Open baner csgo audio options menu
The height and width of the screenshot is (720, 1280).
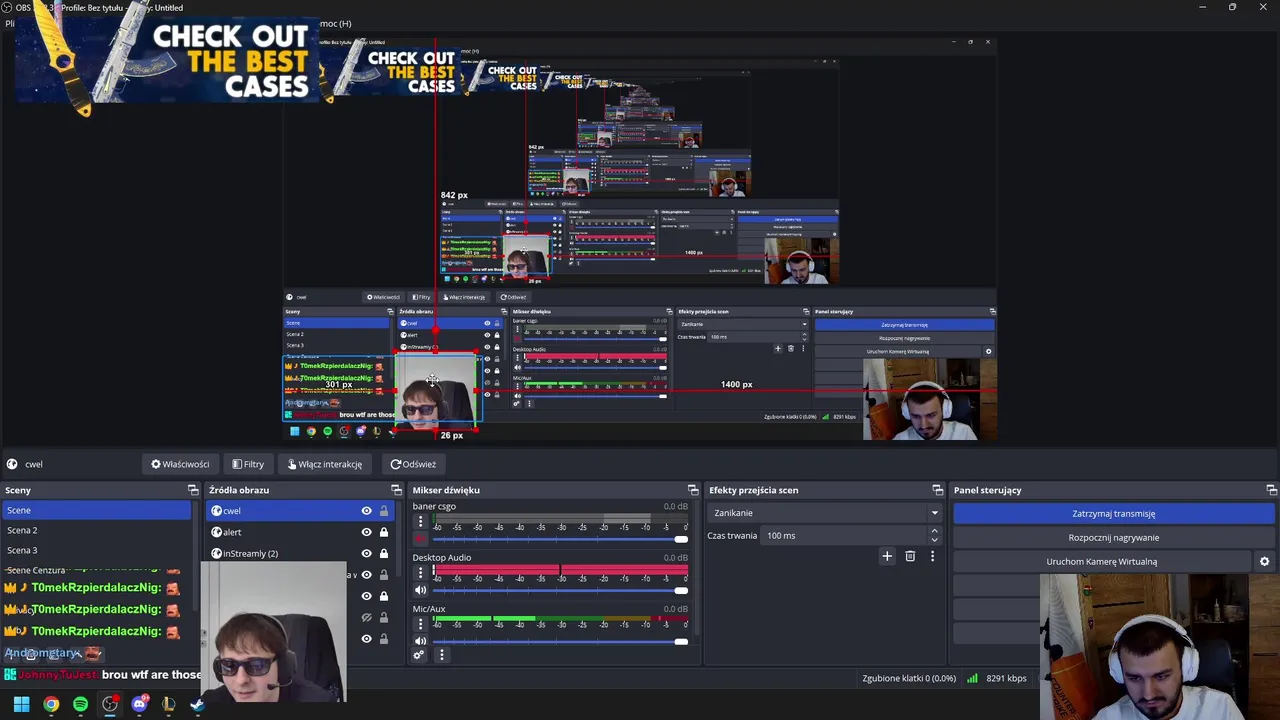[420, 521]
